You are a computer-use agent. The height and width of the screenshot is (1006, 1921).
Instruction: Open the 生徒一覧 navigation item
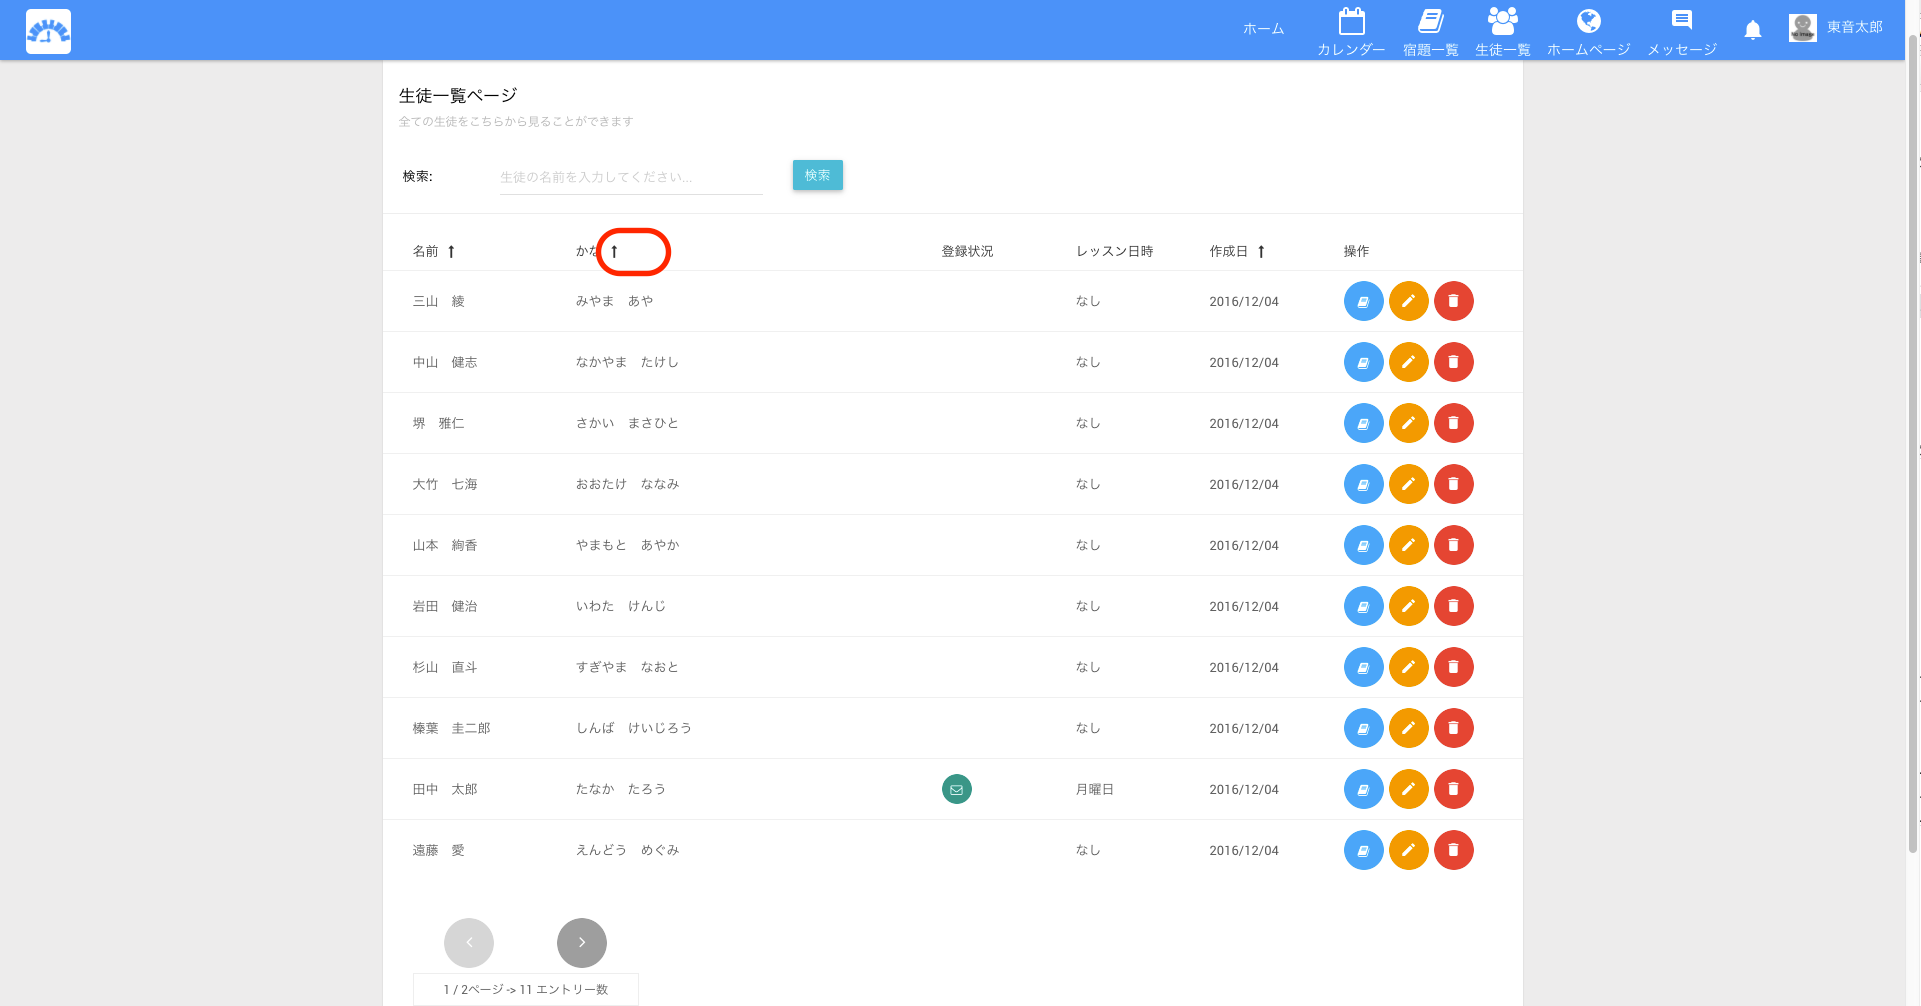click(x=1502, y=32)
